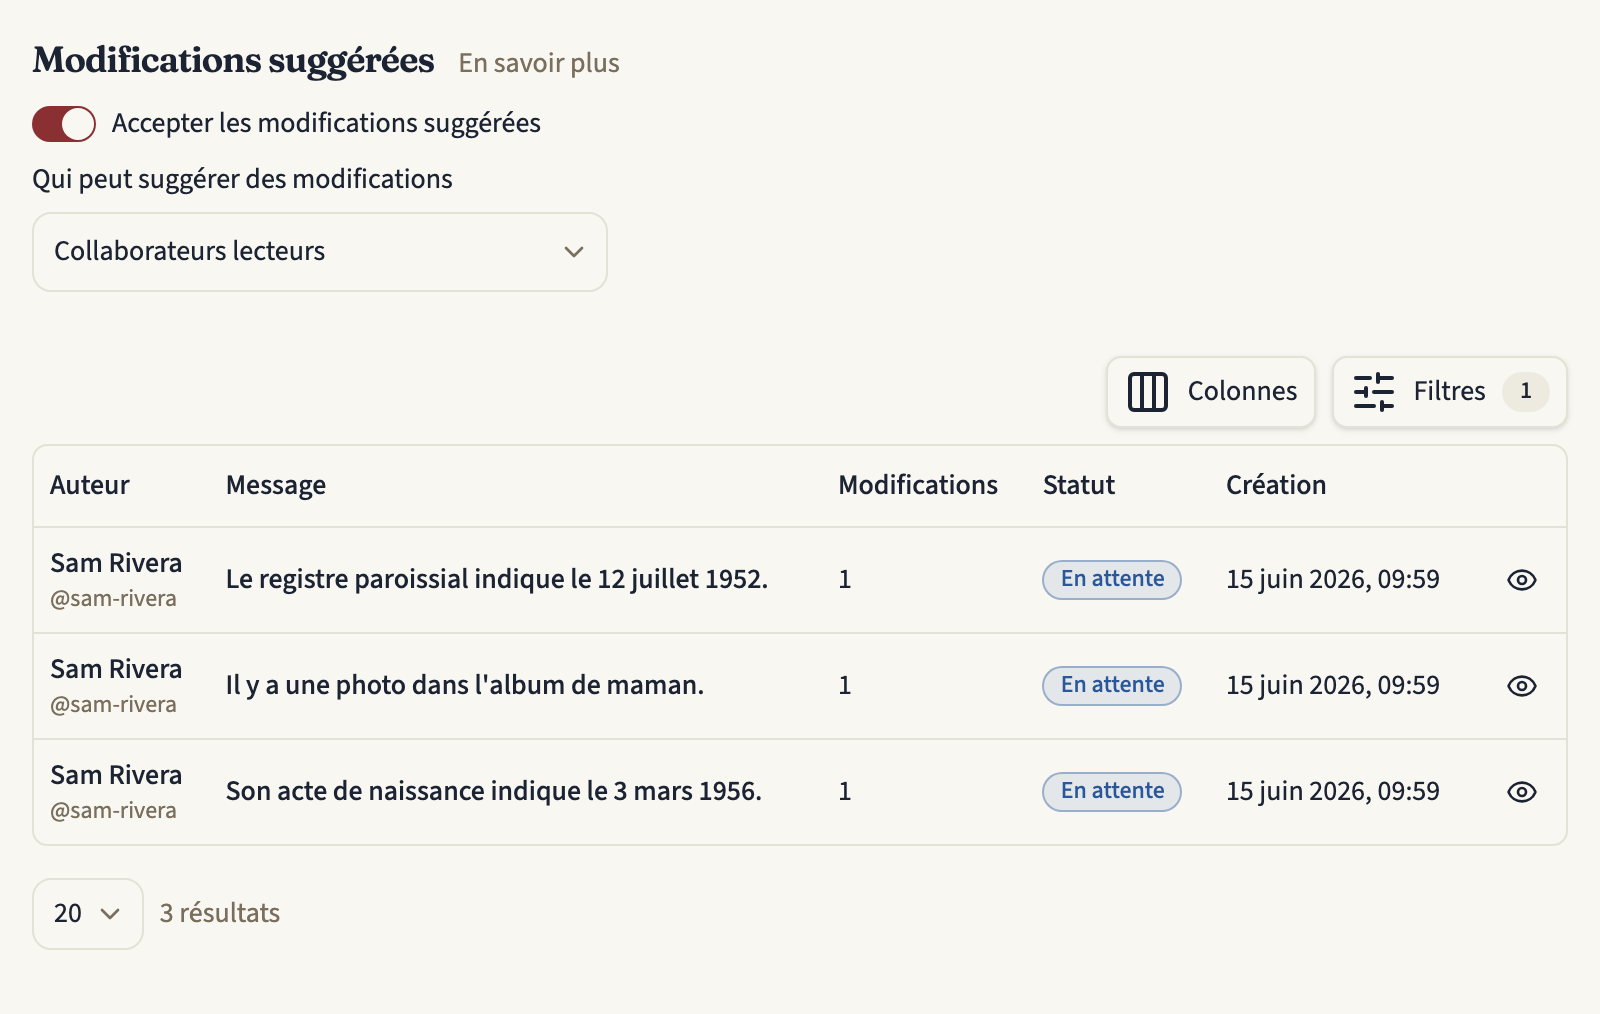Click Sam Rivera author in registre paroissial row

(116, 564)
